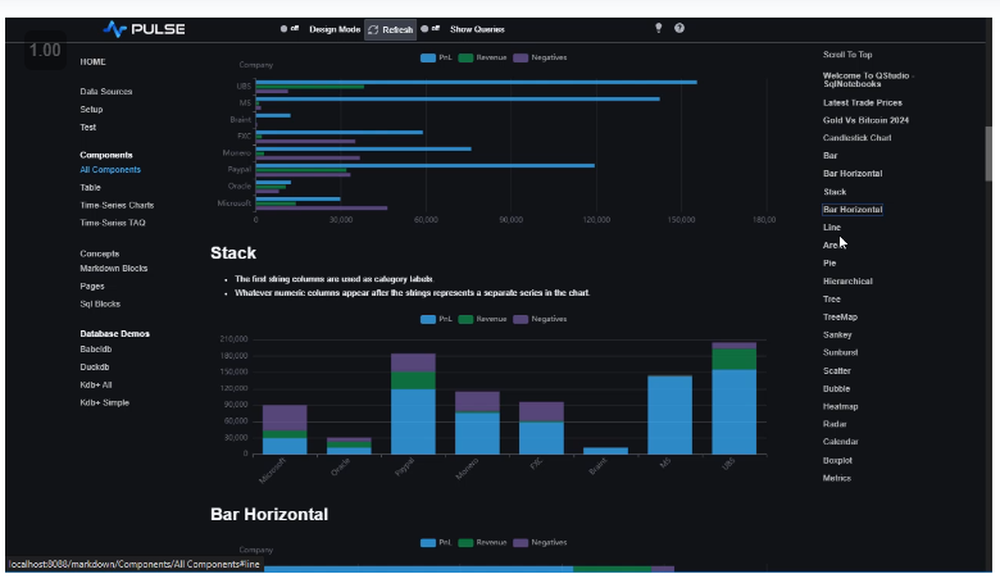Toggle Negatives series in Stack chart legend
The height and width of the screenshot is (580, 1000).
(540, 319)
